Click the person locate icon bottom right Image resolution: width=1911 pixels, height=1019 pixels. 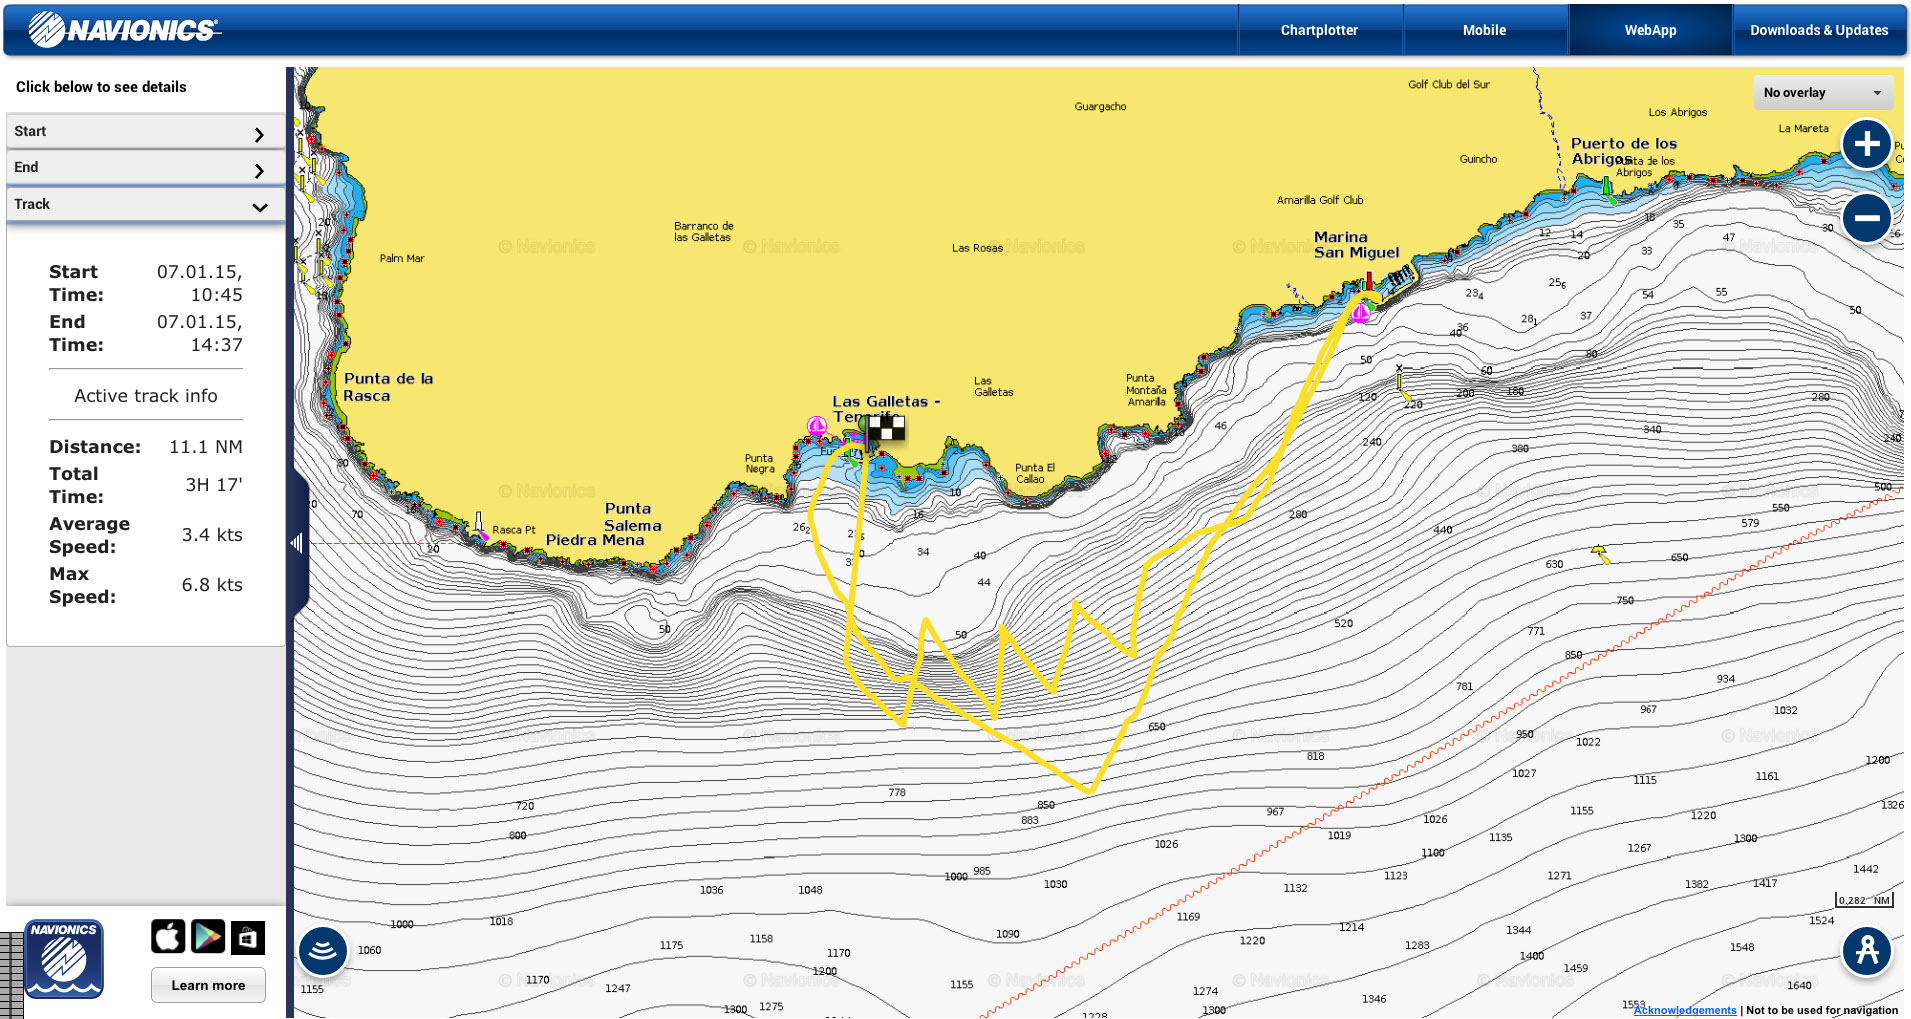pos(1866,951)
